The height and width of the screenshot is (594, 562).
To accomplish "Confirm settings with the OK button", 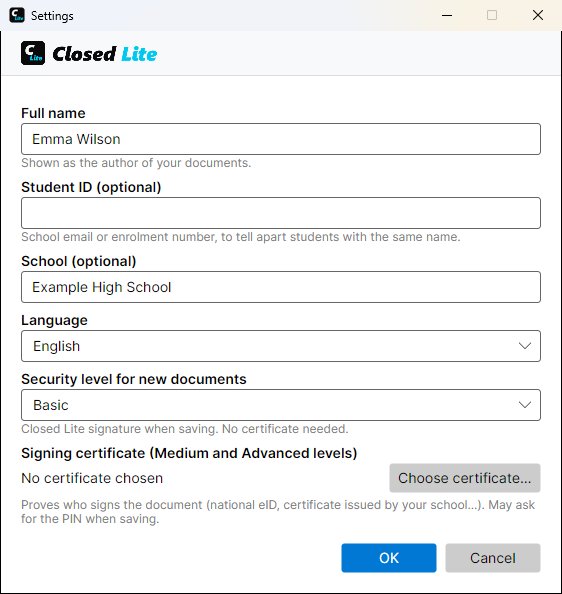I will click(389, 558).
